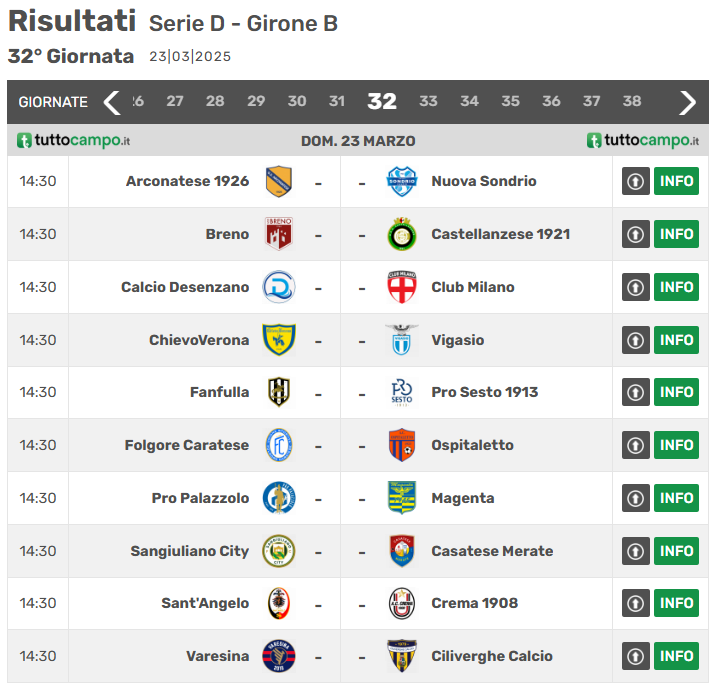Click the Crema 1908 team crest
Viewport: 712px width, 688px height.
pyautogui.click(x=401, y=603)
